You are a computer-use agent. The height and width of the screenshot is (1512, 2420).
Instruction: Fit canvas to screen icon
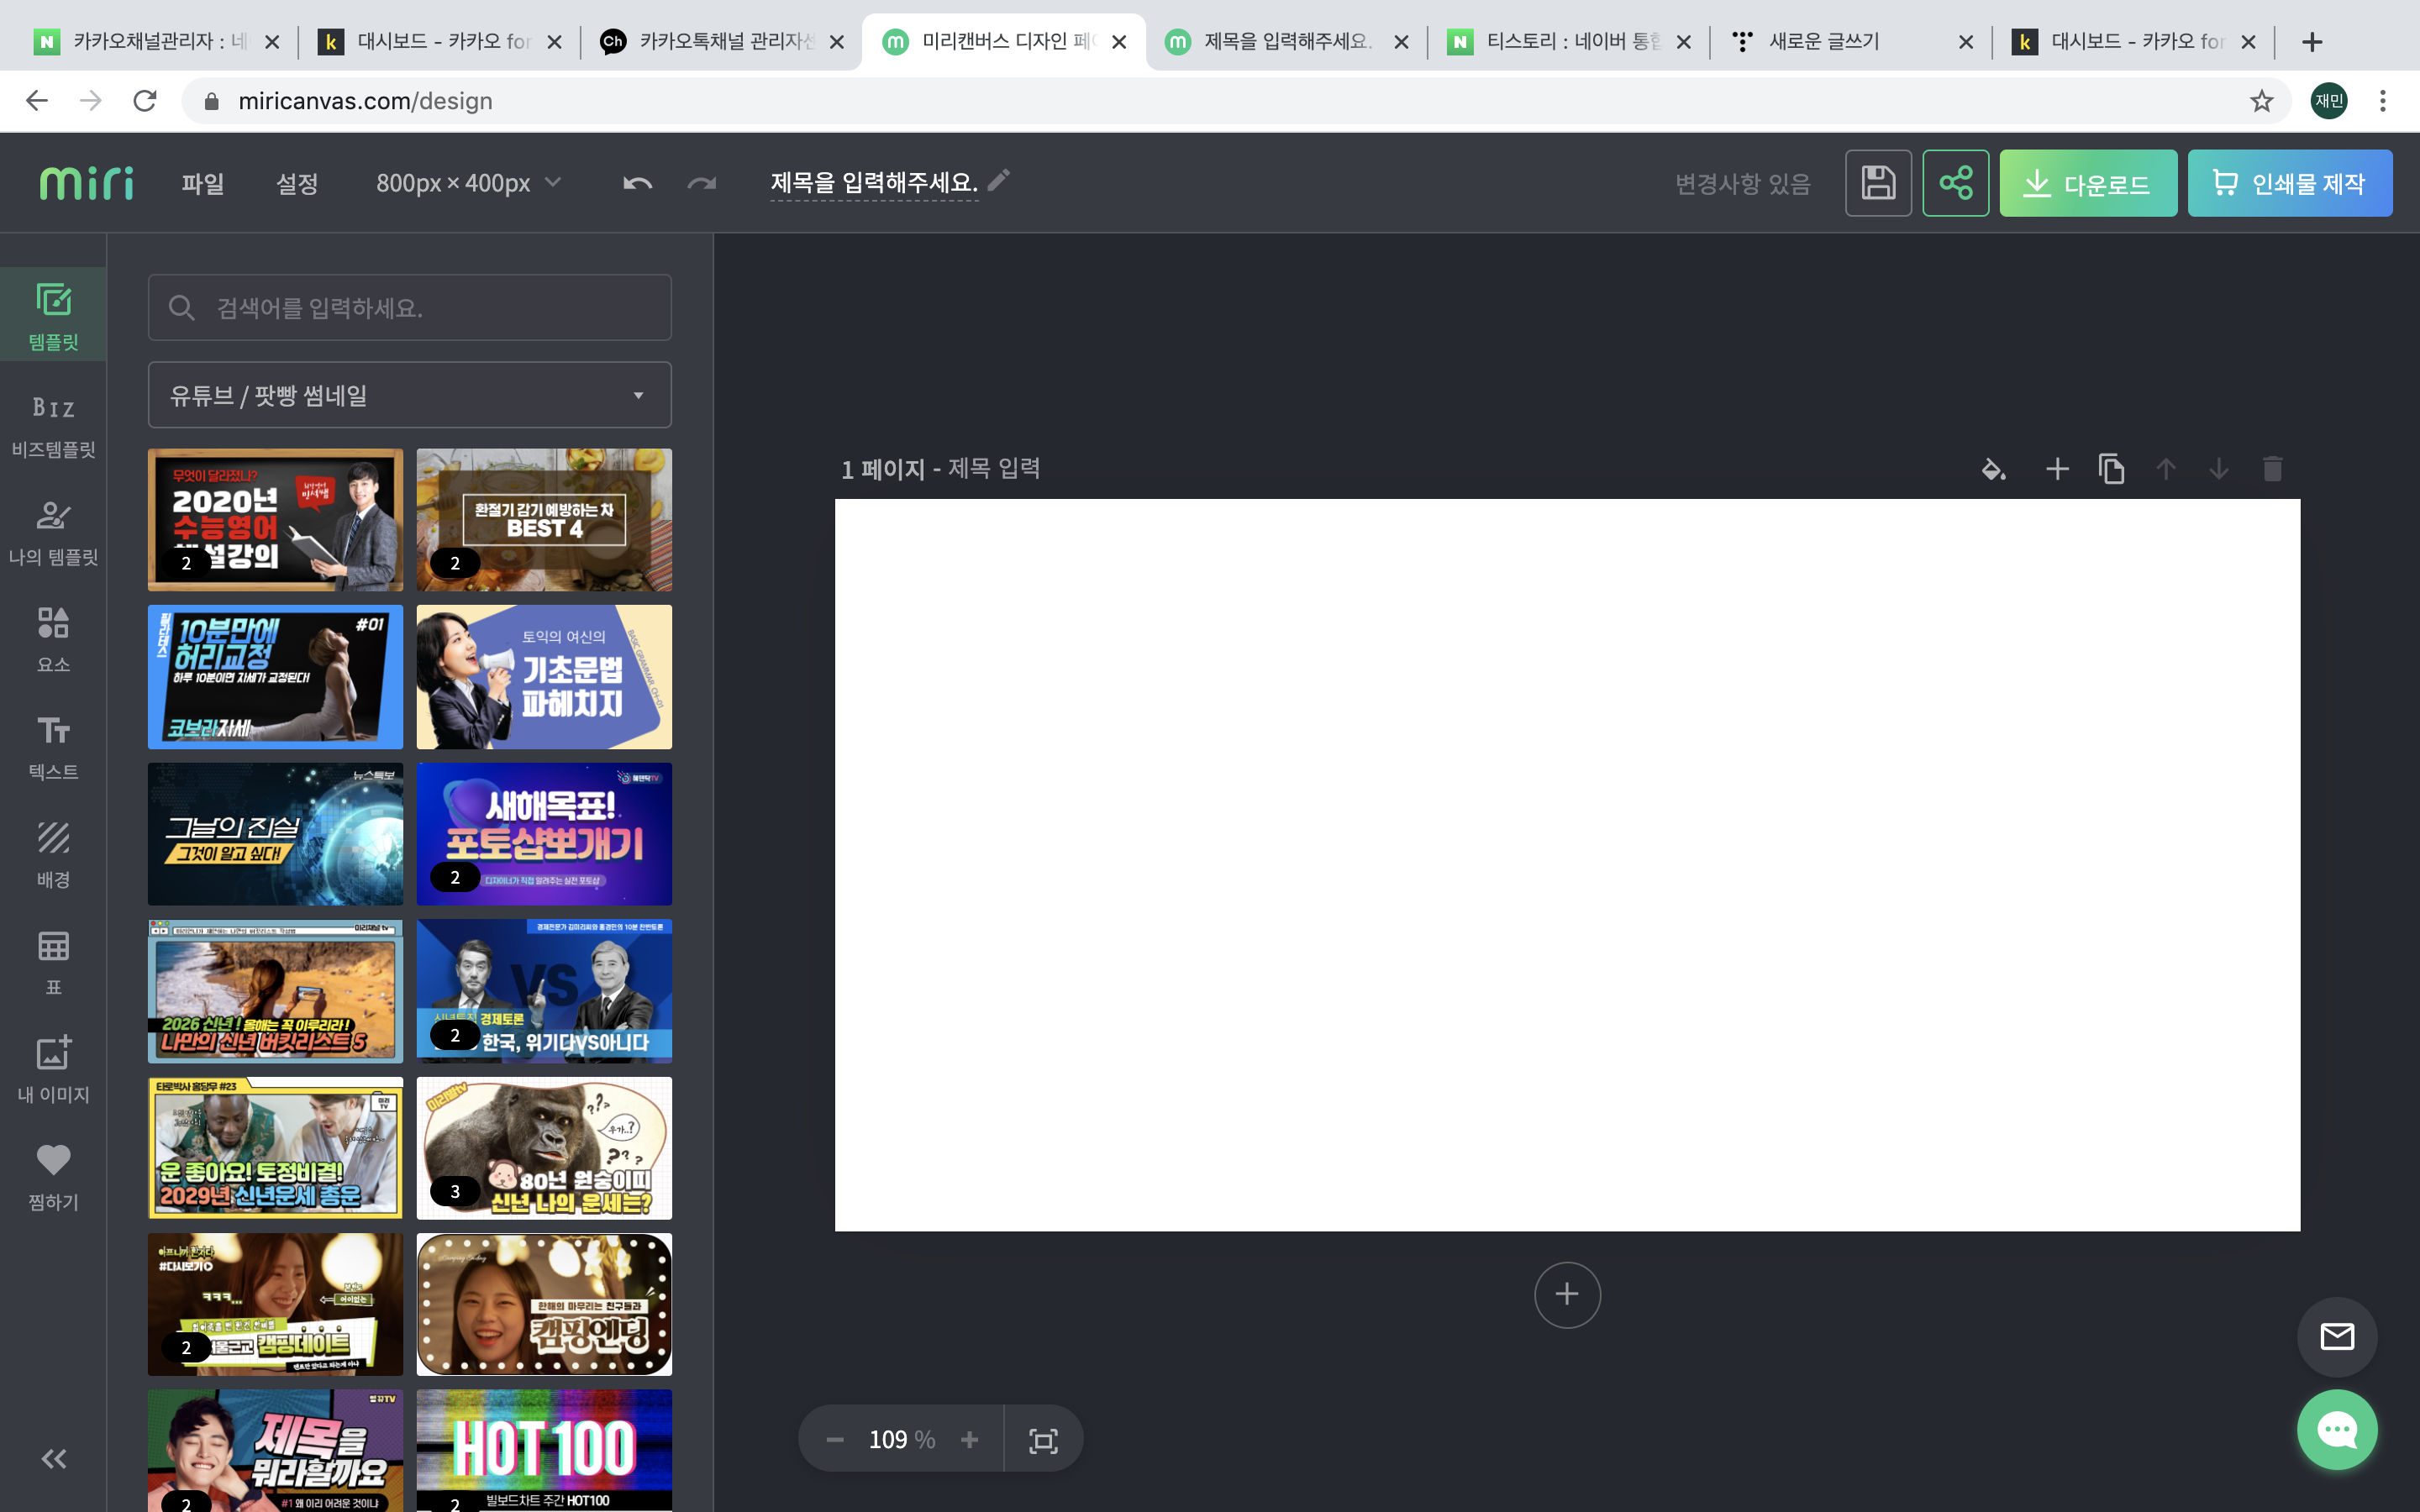point(1043,1440)
